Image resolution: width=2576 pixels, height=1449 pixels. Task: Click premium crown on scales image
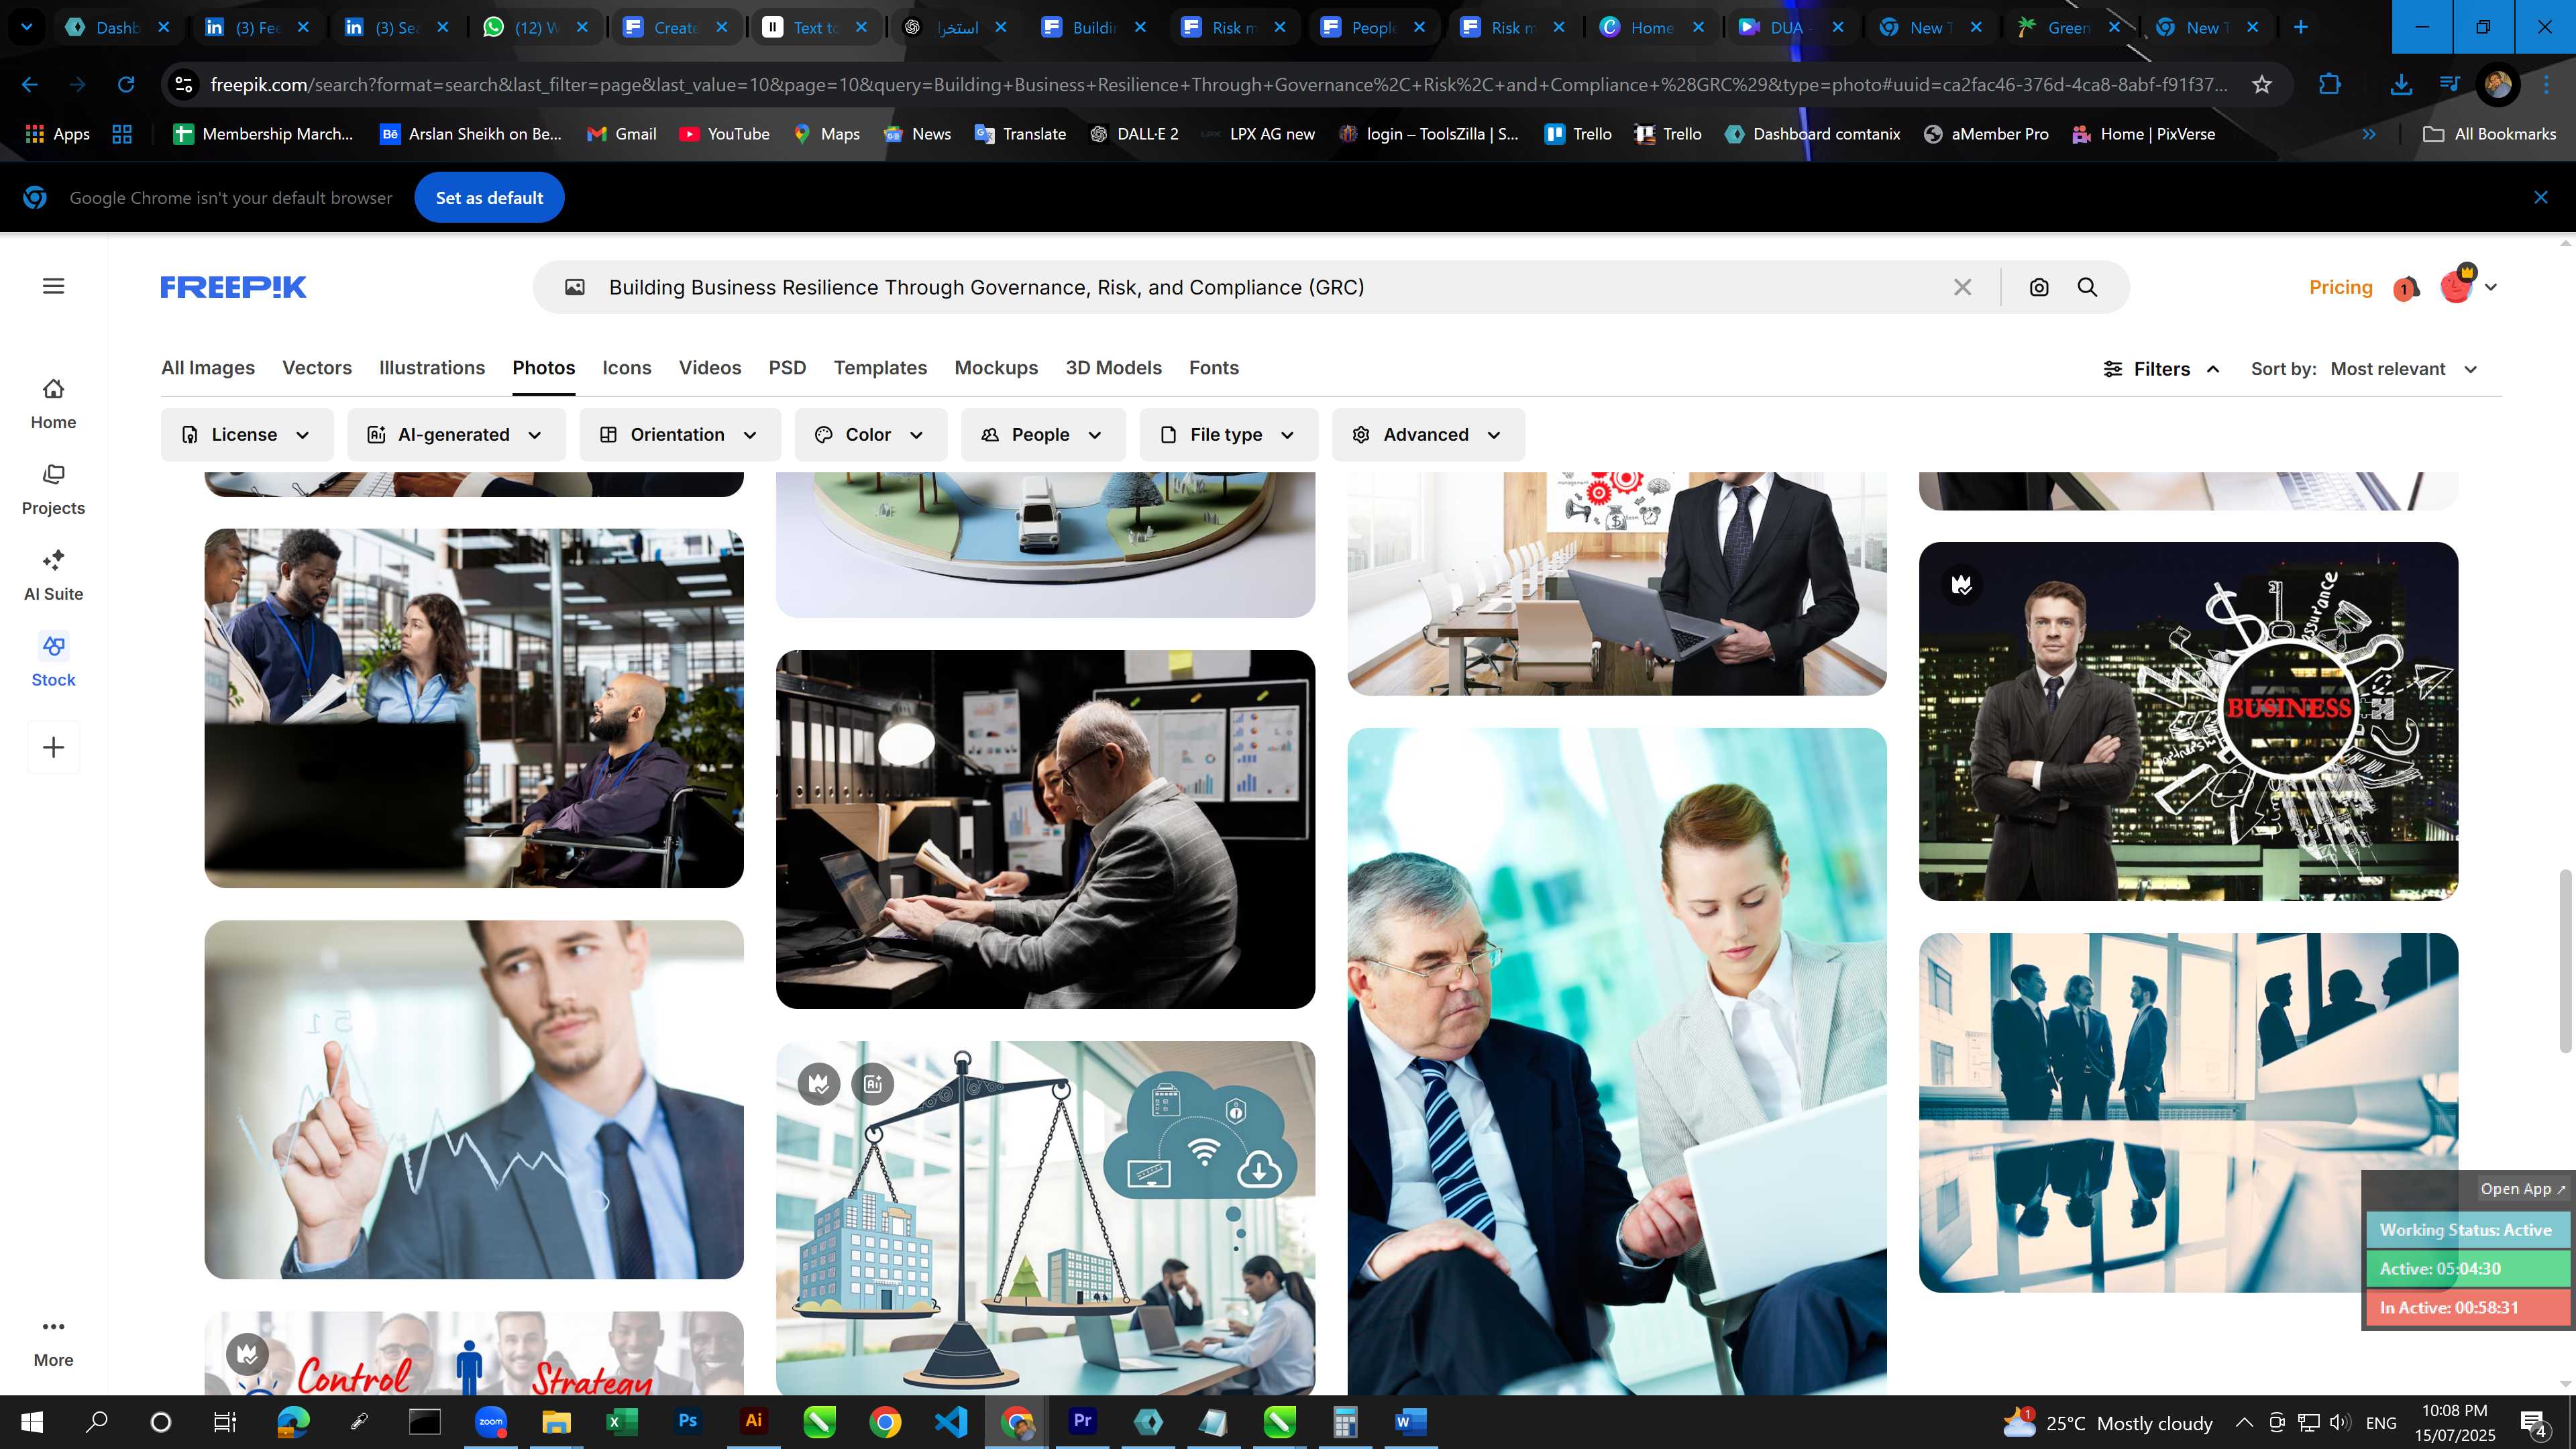[x=819, y=1083]
